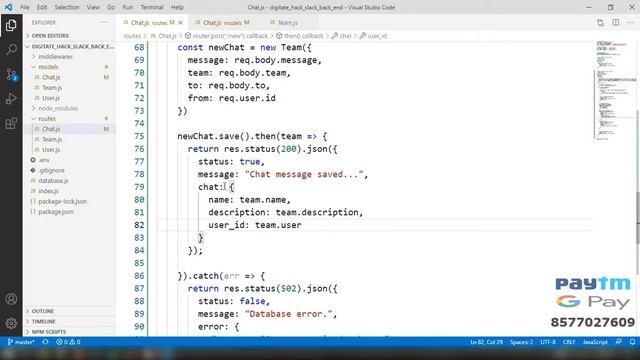
Task: Open Run and Debug view
Action: pyautogui.click(x=11, y=99)
